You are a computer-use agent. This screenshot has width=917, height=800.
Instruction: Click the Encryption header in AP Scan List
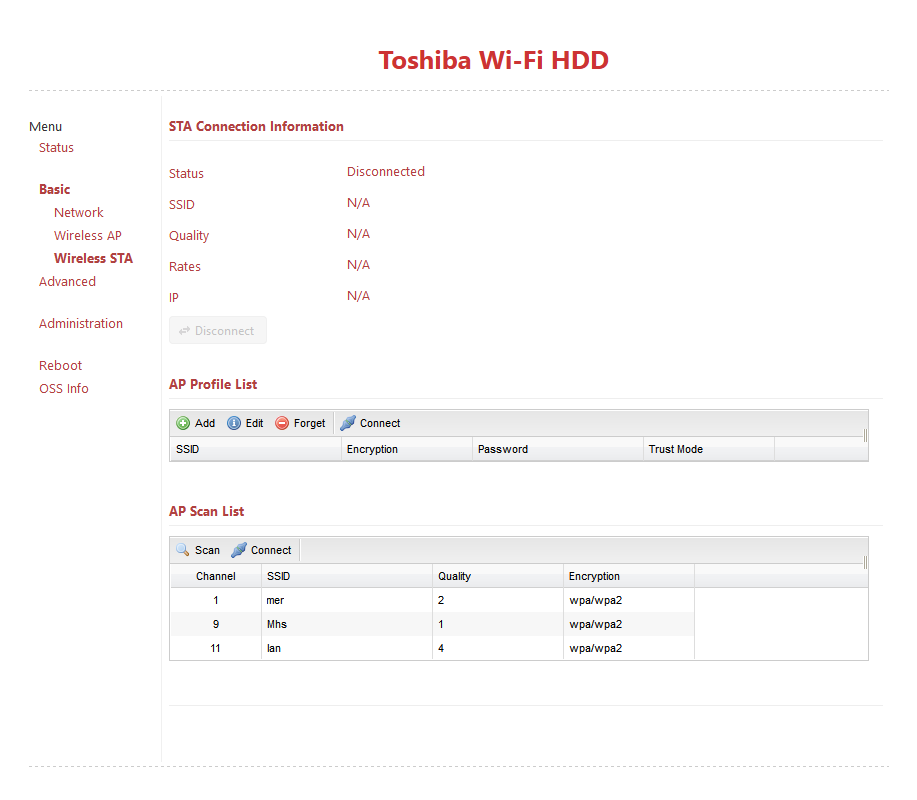[629, 576]
